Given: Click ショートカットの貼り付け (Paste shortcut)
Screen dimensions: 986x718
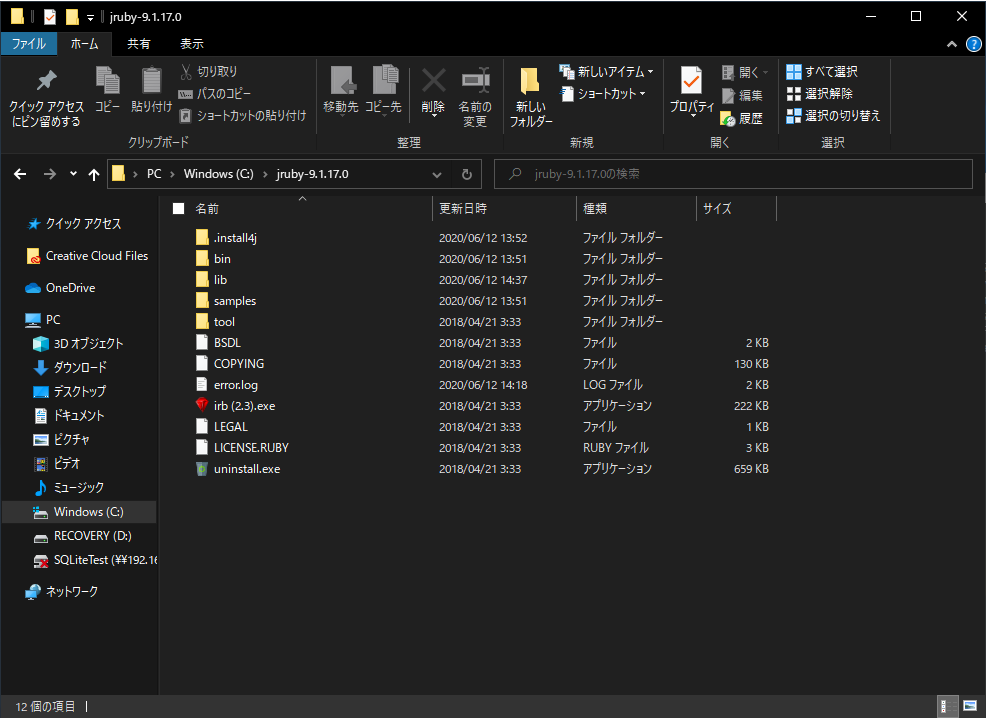Looking at the screenshot, I should coord(243,116).
